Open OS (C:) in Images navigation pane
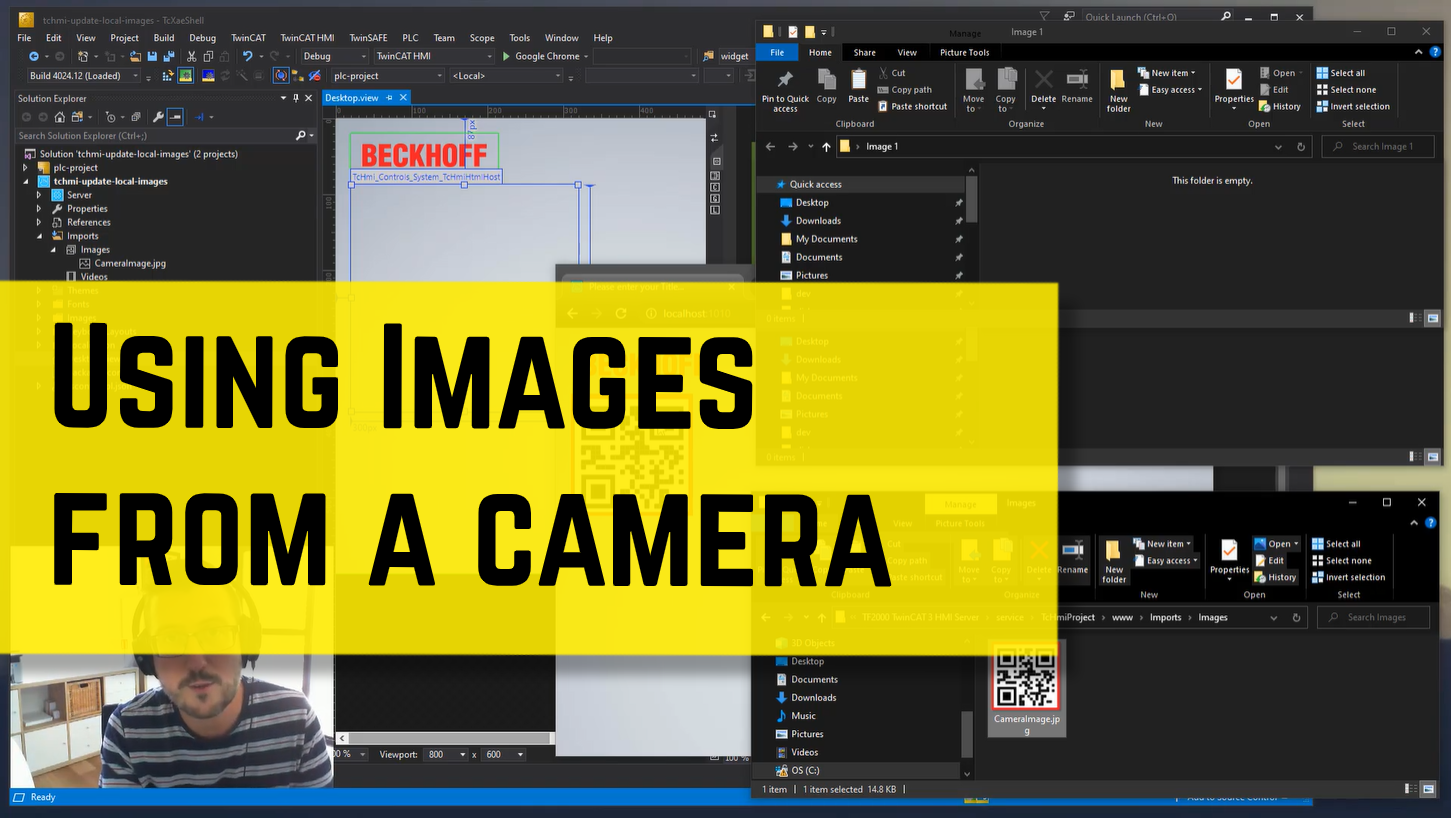Image resolution: width=1451 pixels, height=818 pixels. point(805,771)
